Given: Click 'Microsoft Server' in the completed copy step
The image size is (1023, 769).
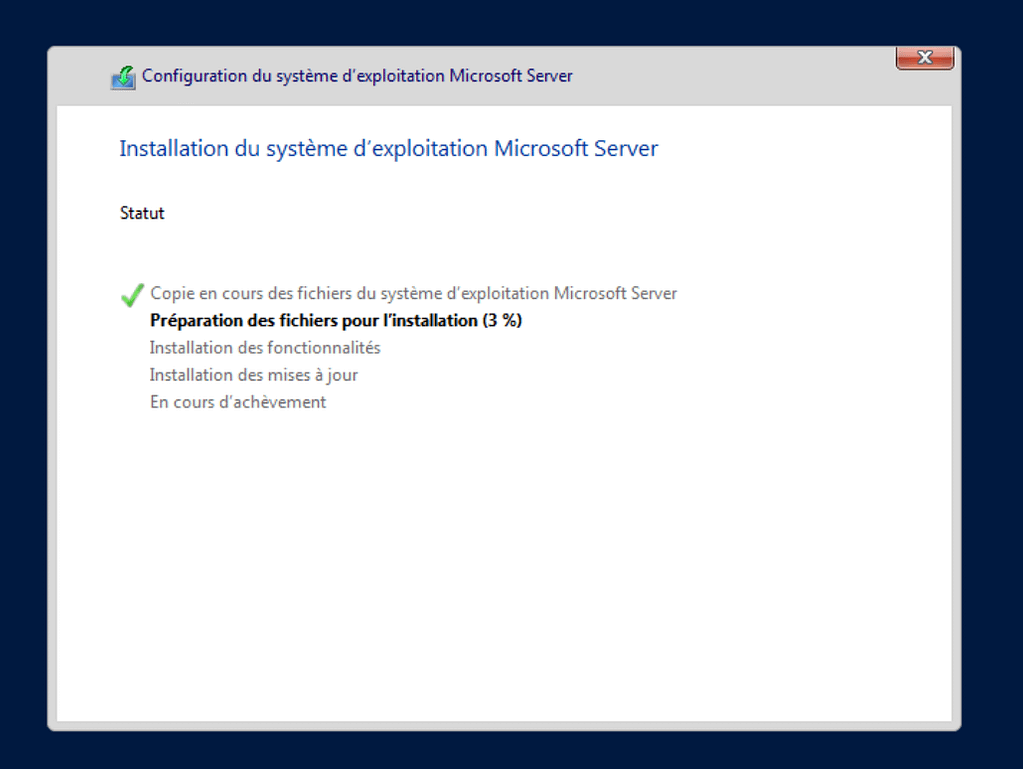Looking at the screenshot, I should 615,294.
